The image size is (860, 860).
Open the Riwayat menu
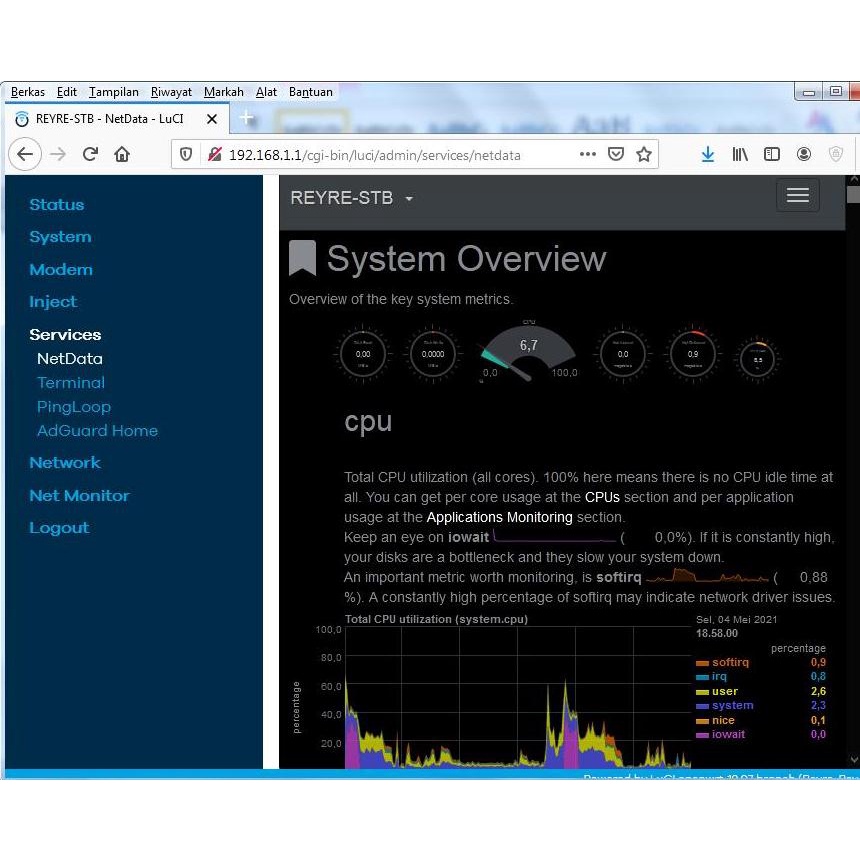click(x=171, y=92)
